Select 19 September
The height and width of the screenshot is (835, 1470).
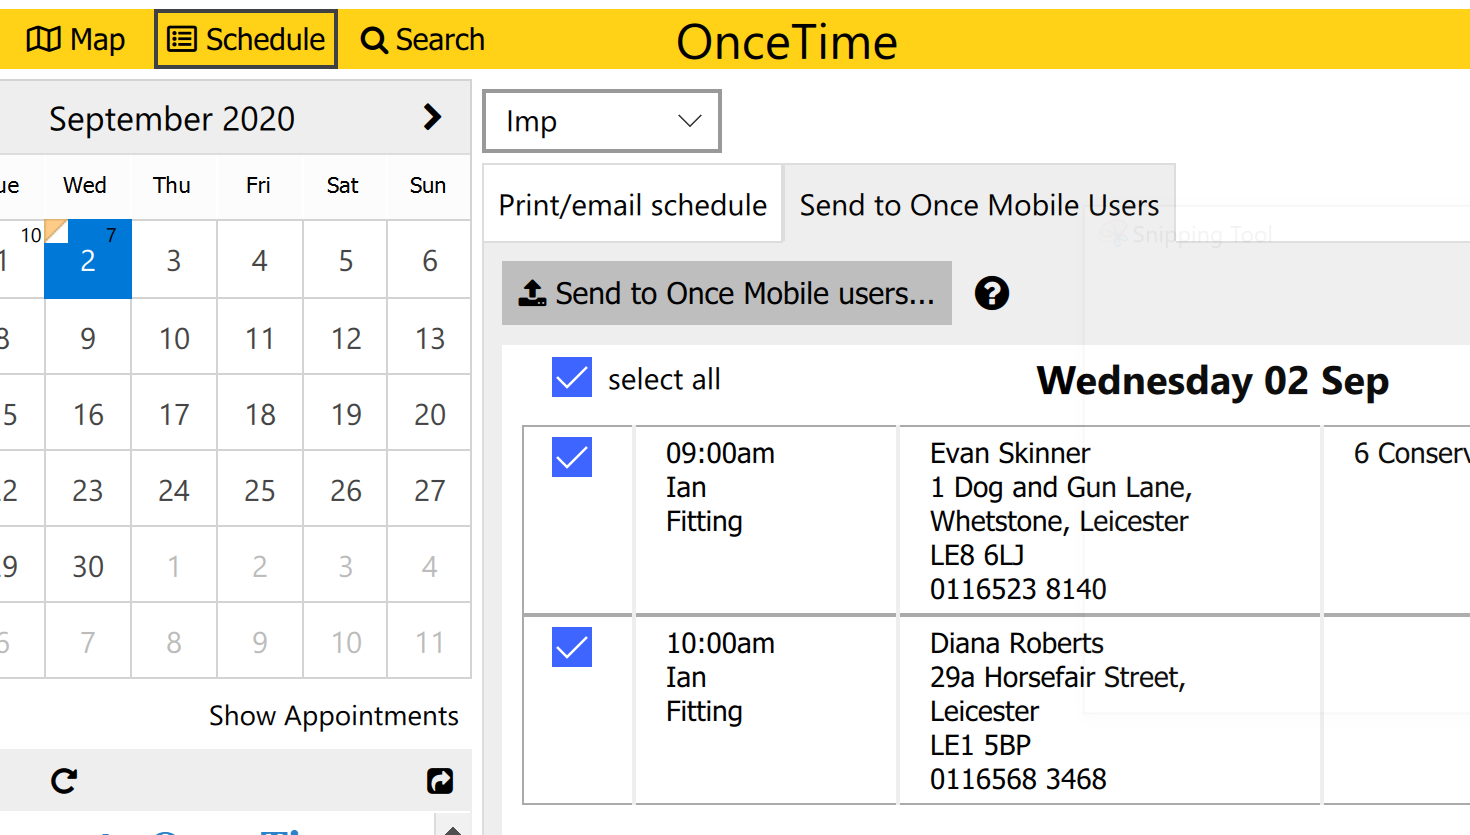click(x=346, y=414)
